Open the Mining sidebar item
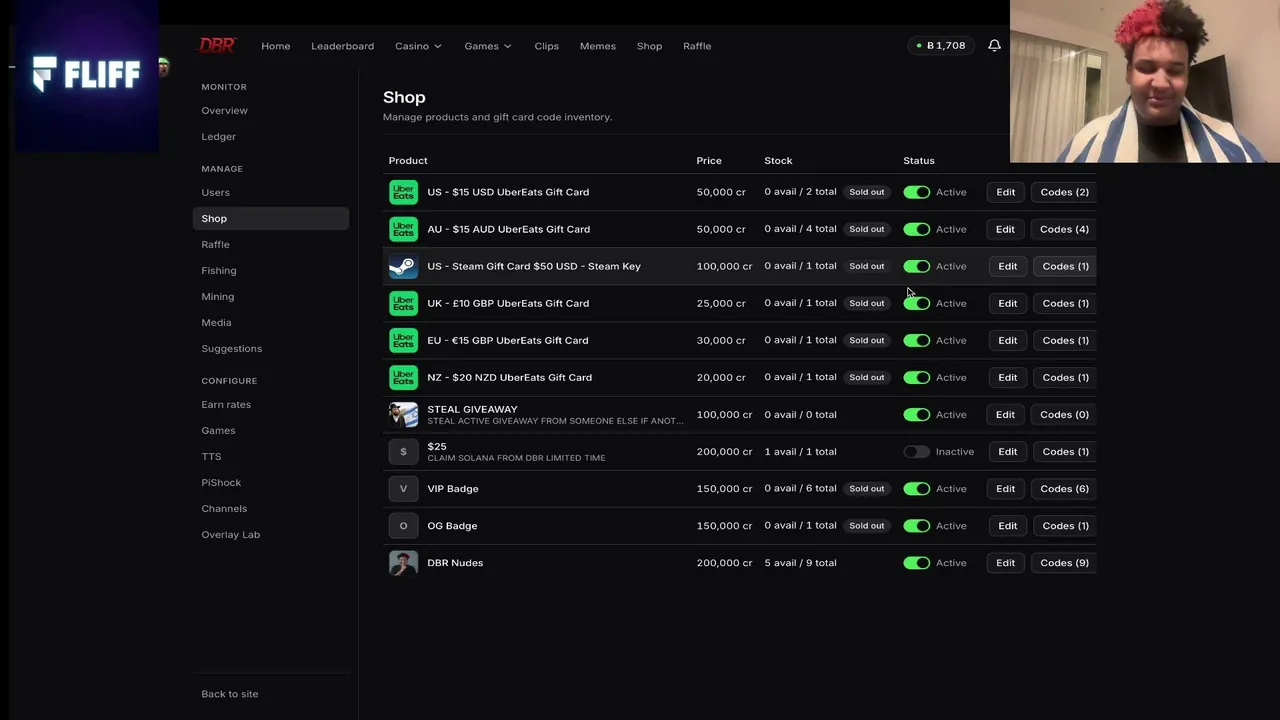Image resolution: width=1280 pixels, height=720 pixels. click(x=217, y=296)
